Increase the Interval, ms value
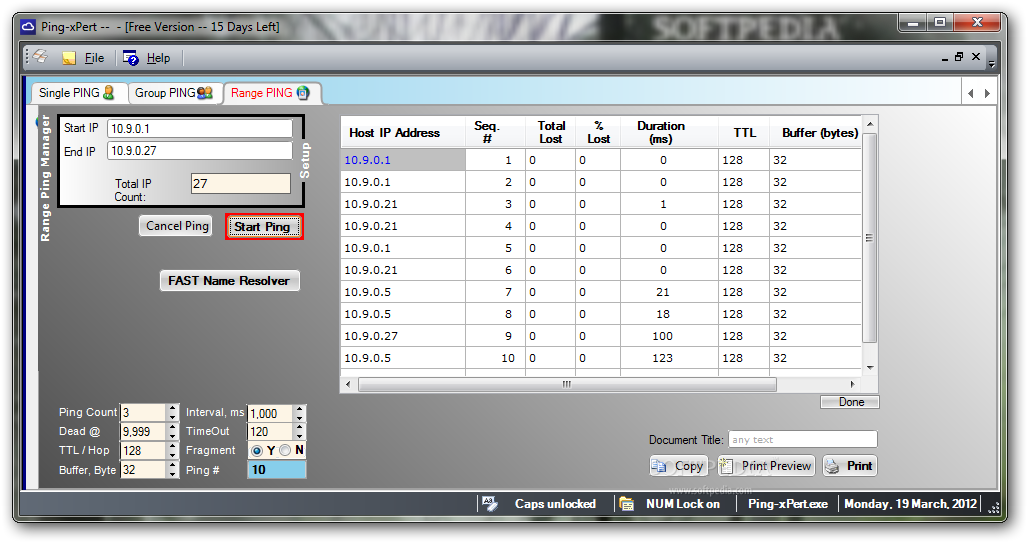This screenshot has height=543, width=1028. pyautogui.click(x=300, y=409)
